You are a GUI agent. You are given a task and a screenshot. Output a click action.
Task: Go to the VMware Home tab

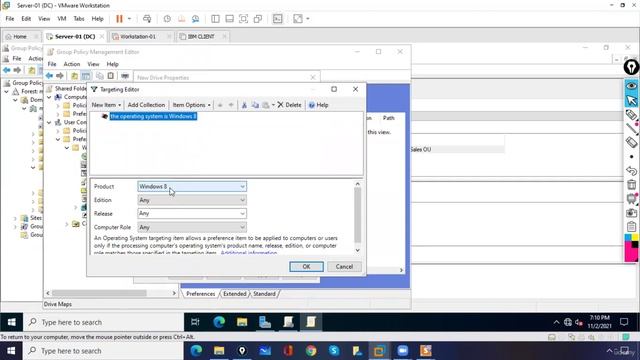coord(20,36)
